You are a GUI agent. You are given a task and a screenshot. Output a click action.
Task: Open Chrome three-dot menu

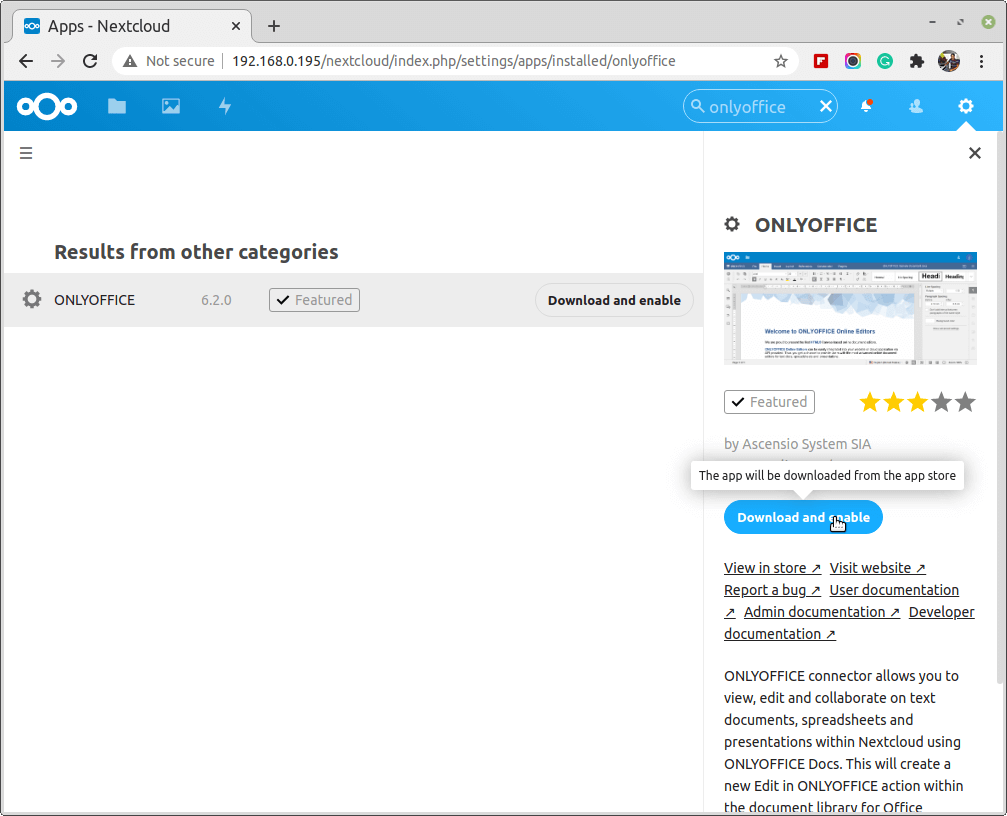tap(981, 61)
